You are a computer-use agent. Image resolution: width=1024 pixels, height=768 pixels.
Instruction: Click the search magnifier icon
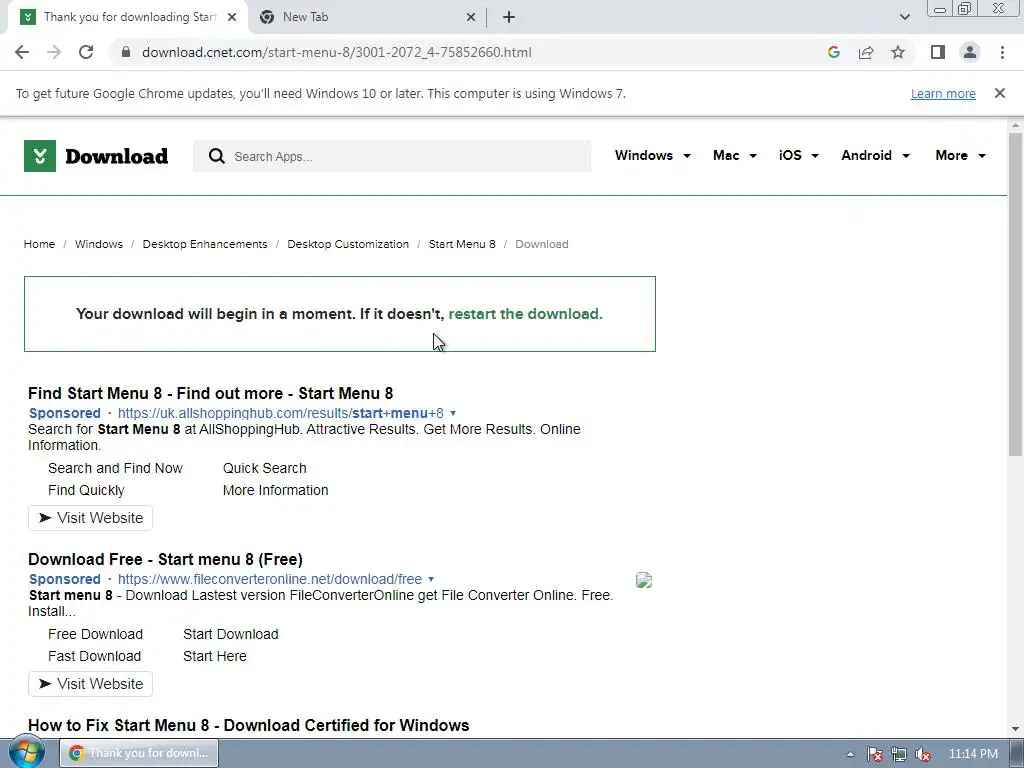click(217, 156)
